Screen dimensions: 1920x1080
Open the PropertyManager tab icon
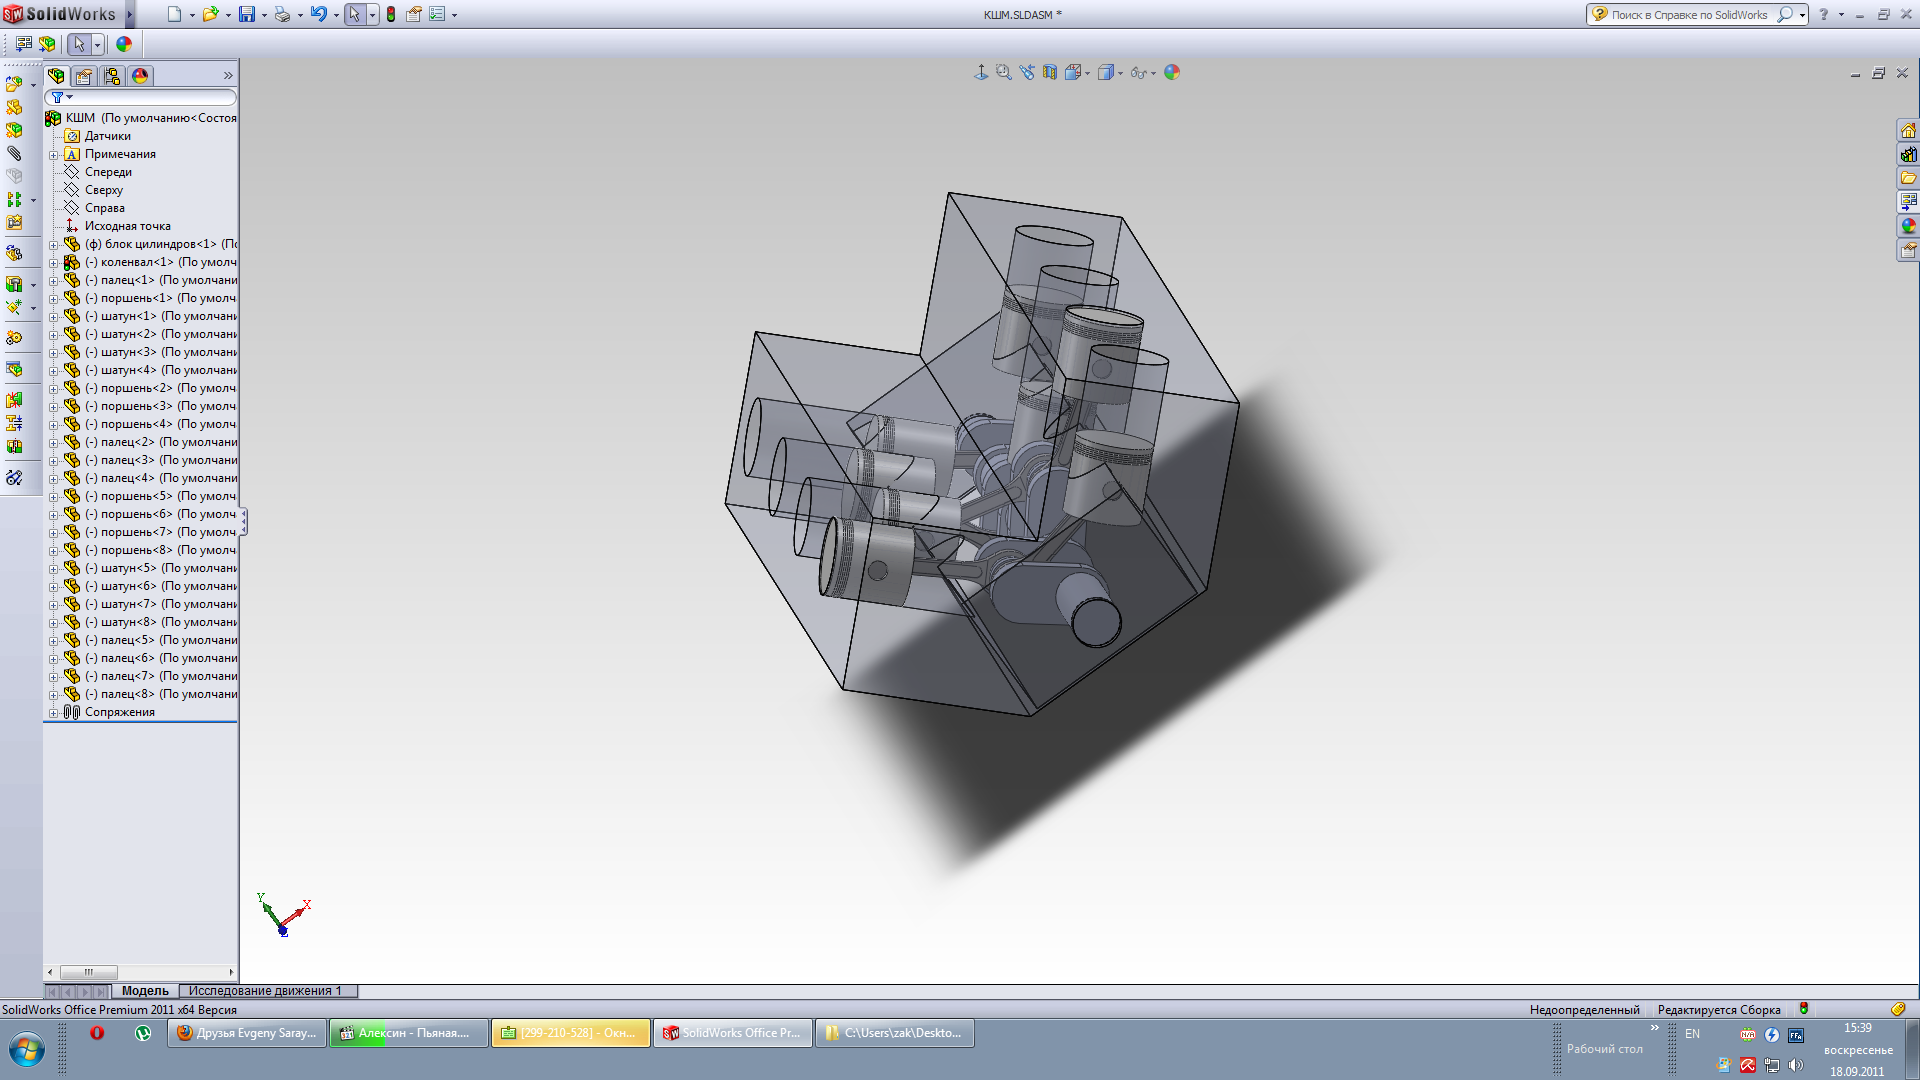(84, 76)
